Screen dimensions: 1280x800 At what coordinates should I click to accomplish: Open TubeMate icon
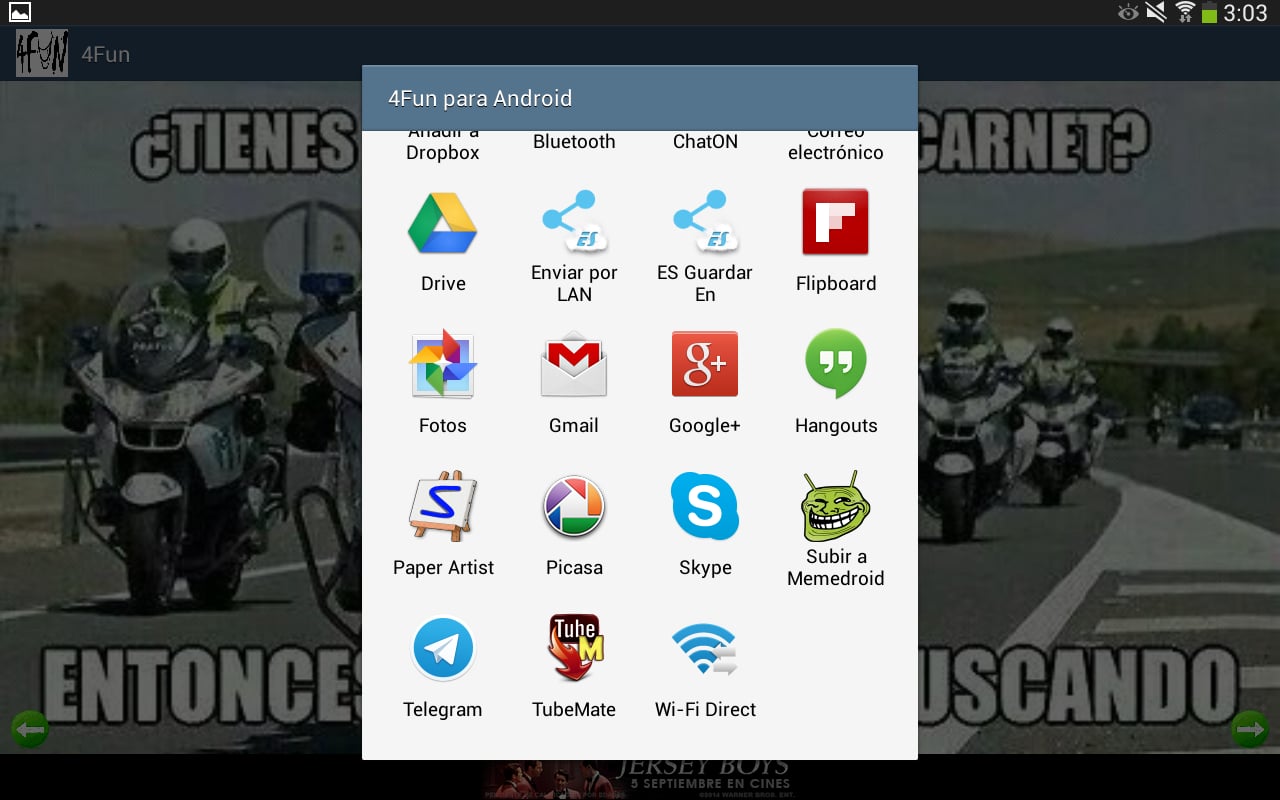(574, 648)
